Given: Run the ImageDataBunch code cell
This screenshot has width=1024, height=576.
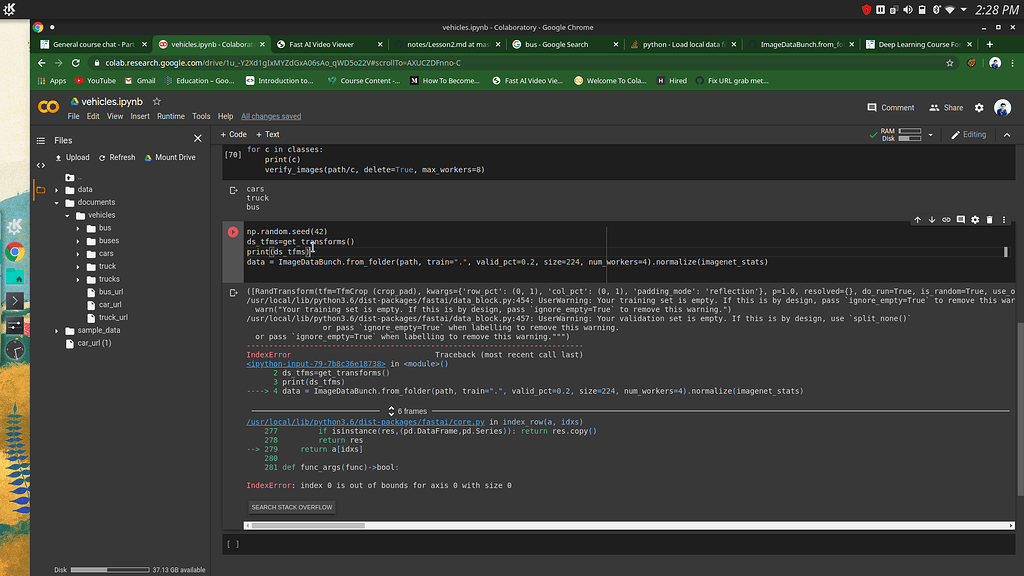Looking at the screenshot, I should click(231, 232).
